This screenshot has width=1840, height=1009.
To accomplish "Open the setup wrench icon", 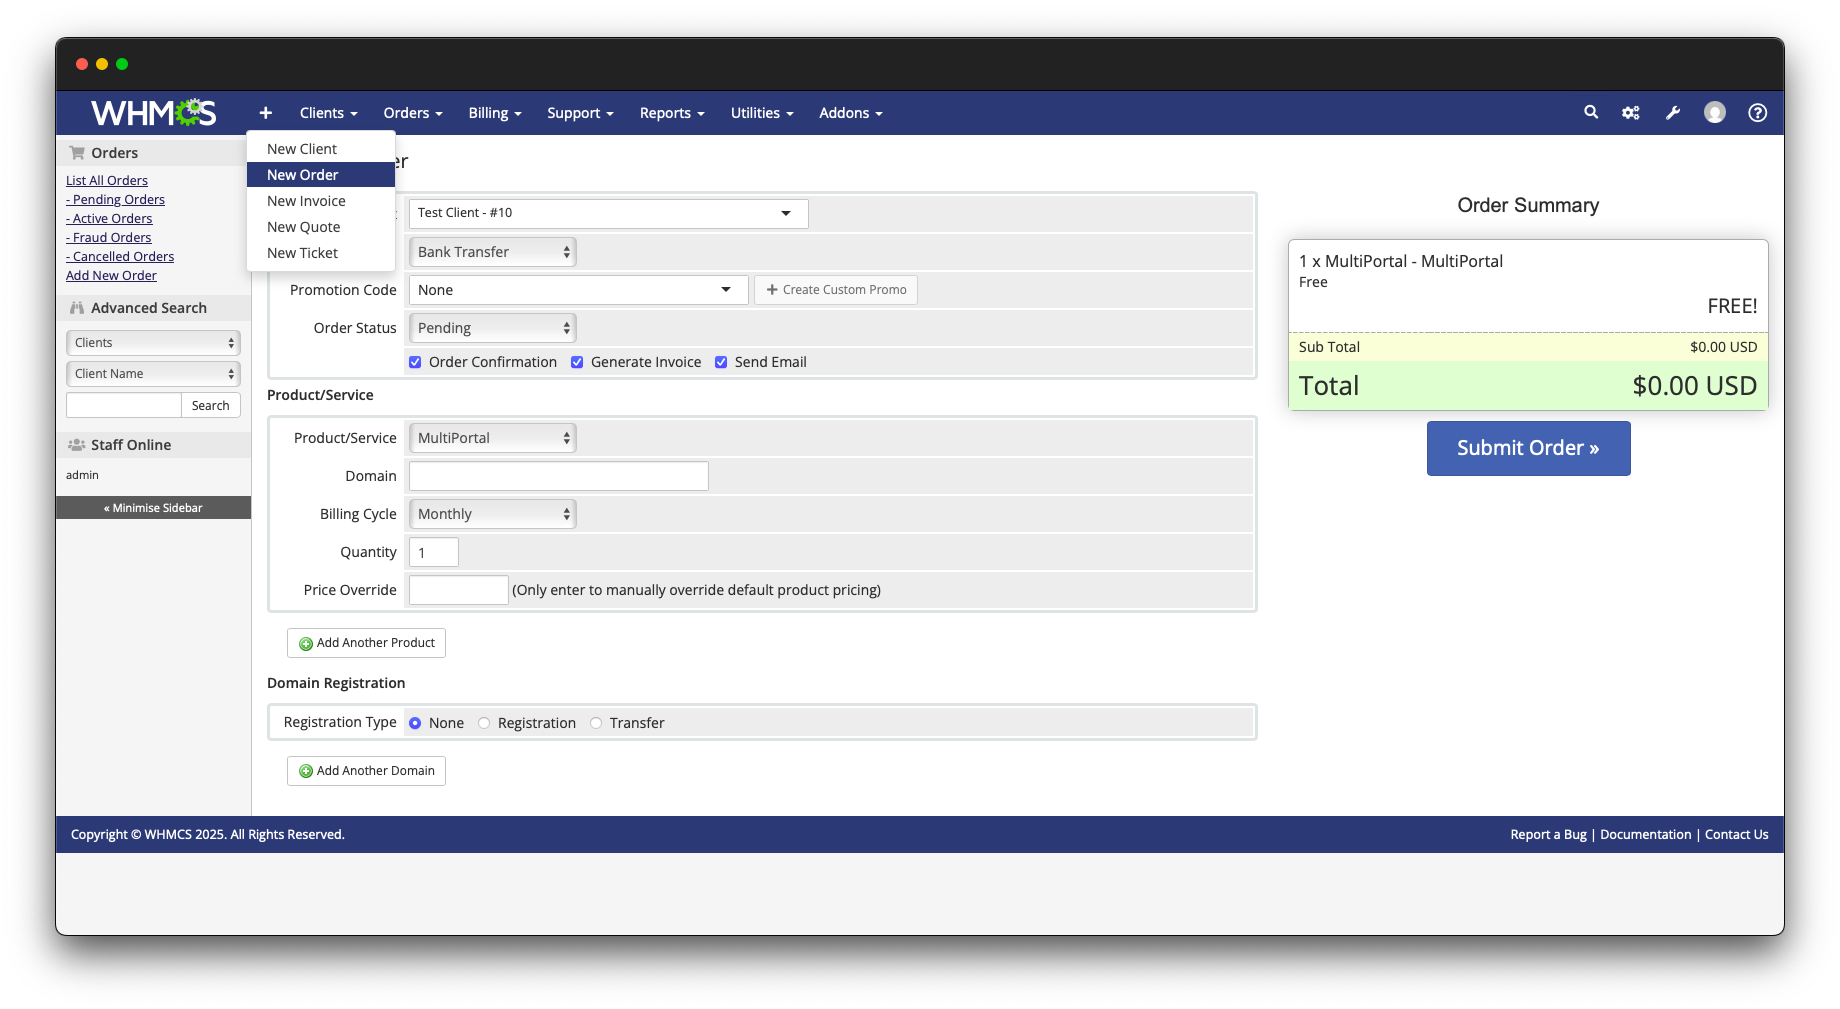I will tap(1673, 113).
